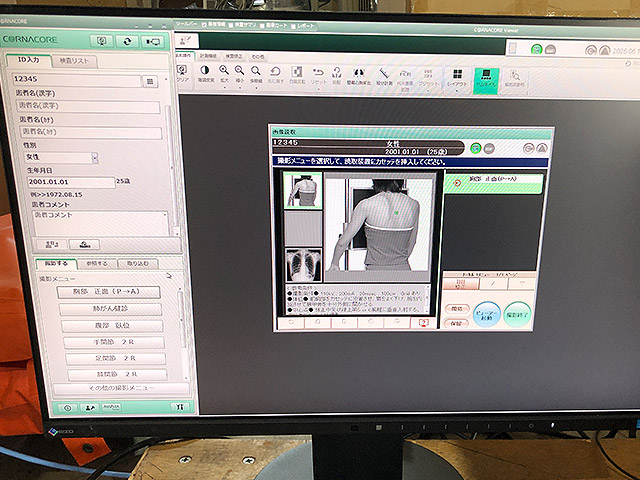
Task: Click the Rotate image icon
Action: pyautogui.click(x=336, y=73)
